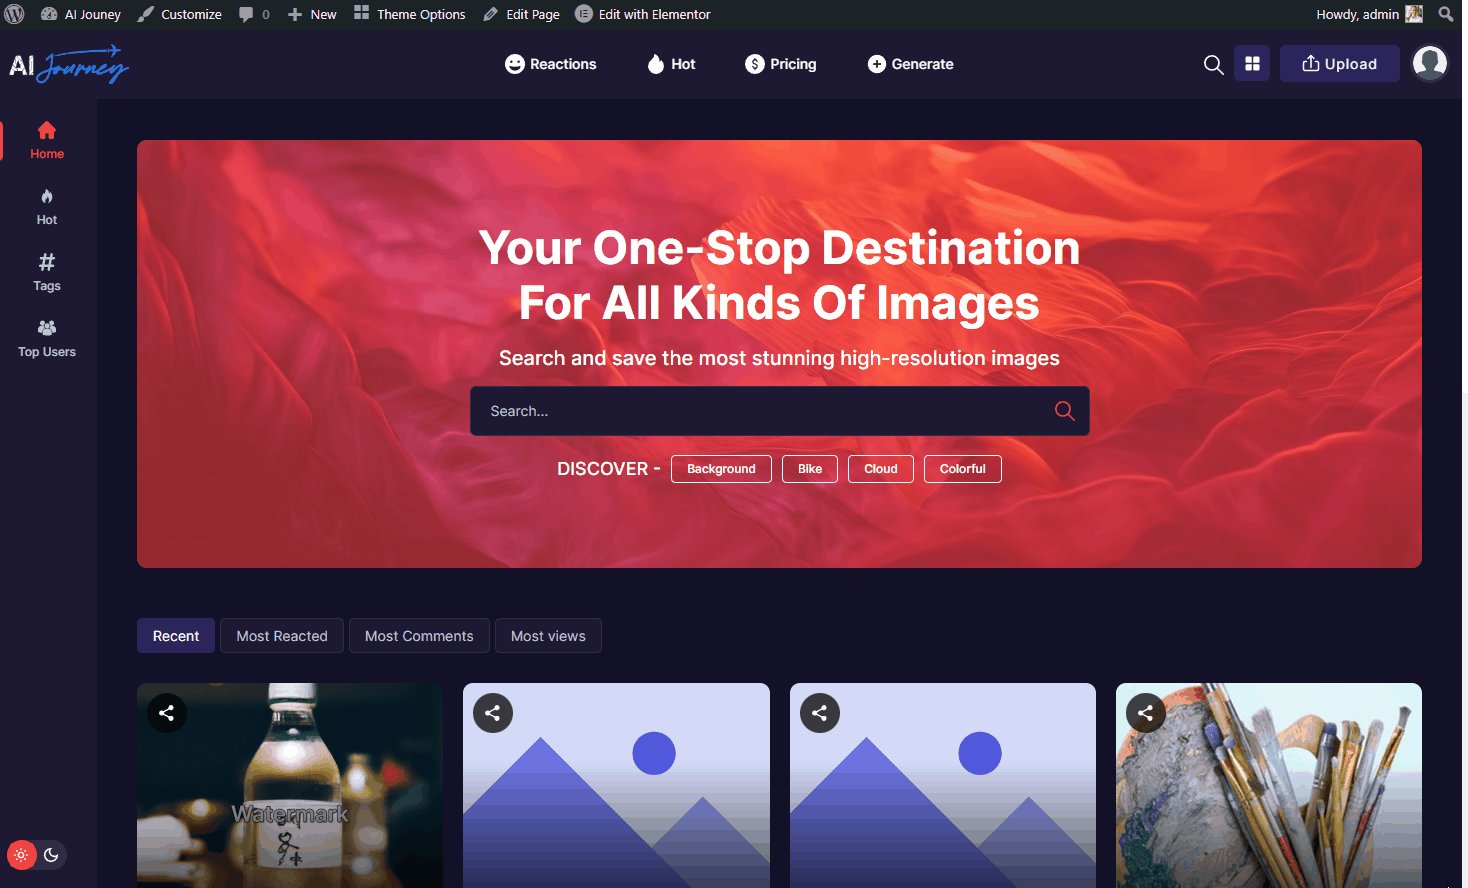The height and width of the screenshot is (888, 1468).
Task: Select the Colorful discover tag
Action: 963,469
